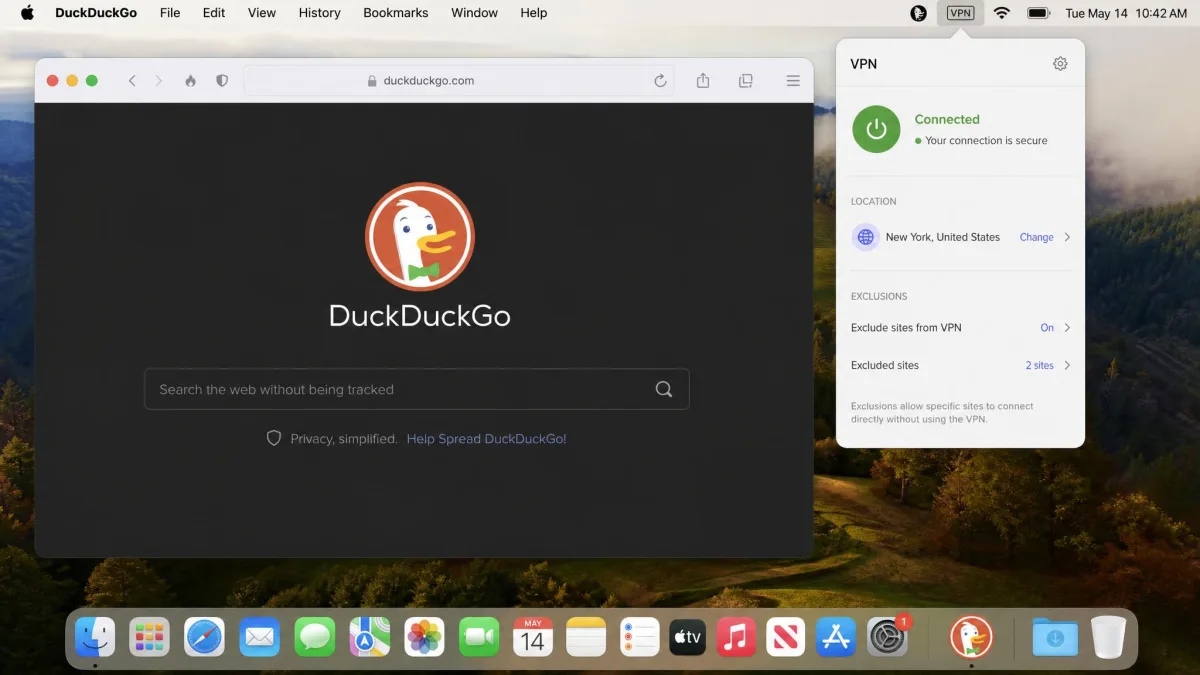Click the 'Connected' status text
The width and height of the screenshot is (1200, 675).
coord(947,119)
